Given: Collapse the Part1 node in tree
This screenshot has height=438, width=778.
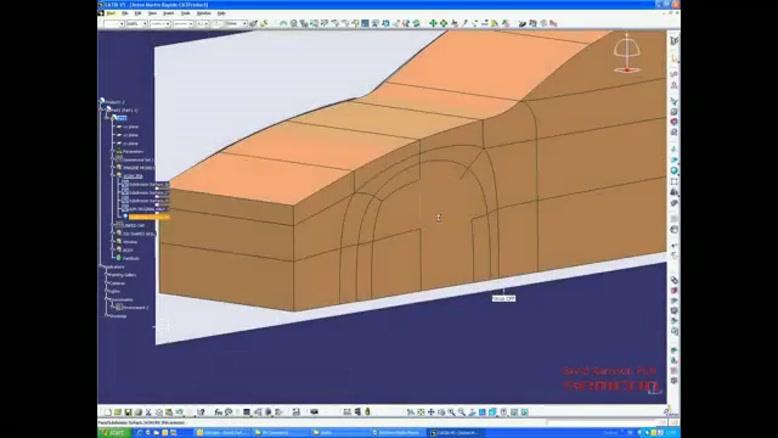Looking at the screenshot, I should [106, 110].
